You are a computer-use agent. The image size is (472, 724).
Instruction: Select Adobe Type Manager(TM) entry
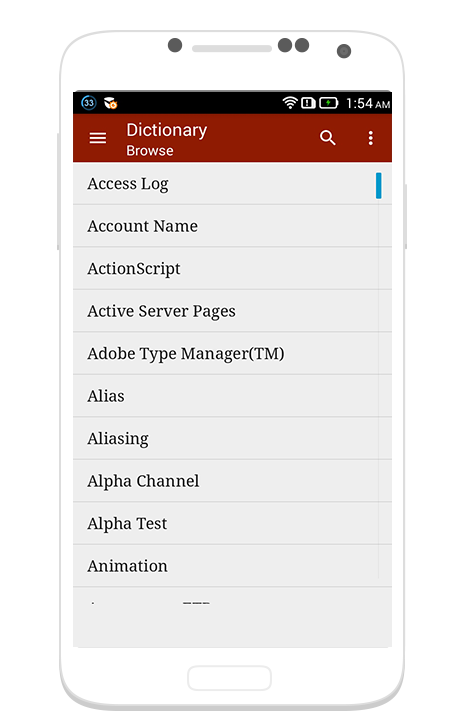232,353
